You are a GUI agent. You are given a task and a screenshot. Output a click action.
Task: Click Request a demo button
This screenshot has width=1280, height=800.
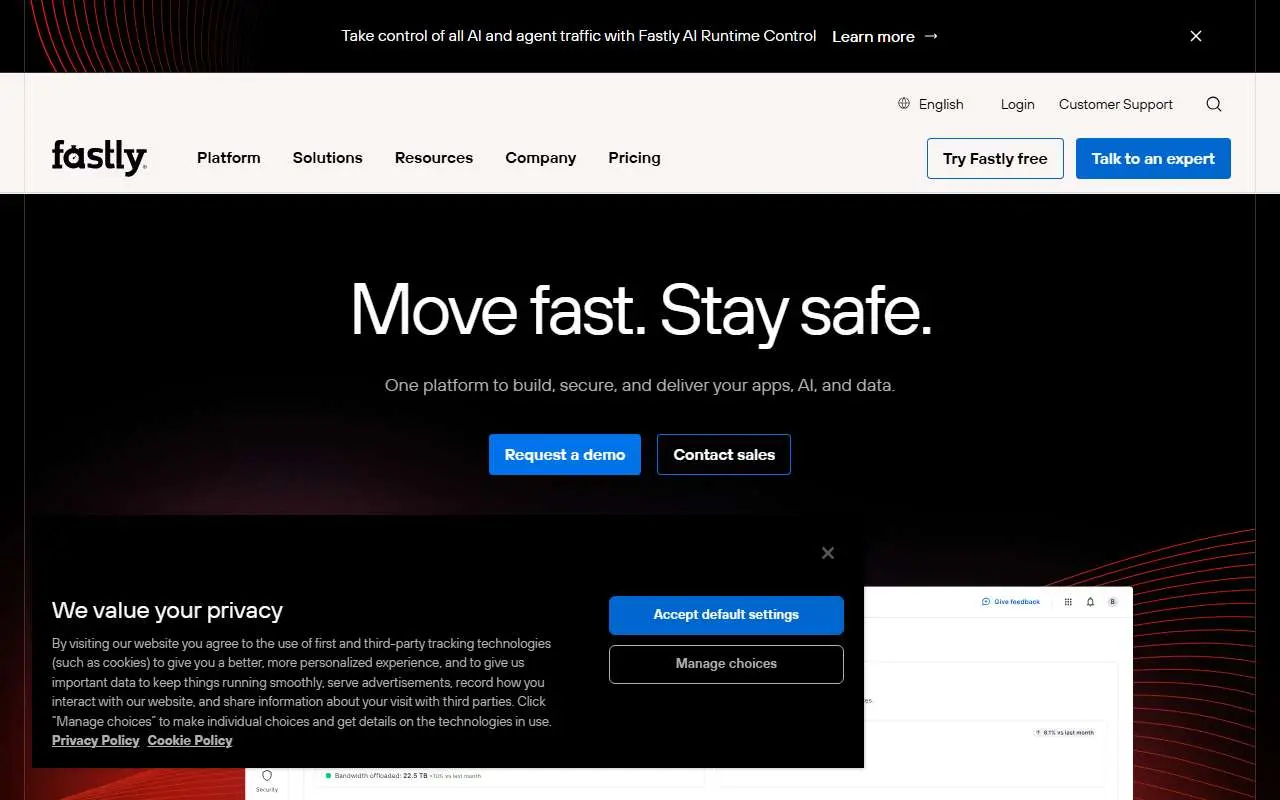coord(565,455)
